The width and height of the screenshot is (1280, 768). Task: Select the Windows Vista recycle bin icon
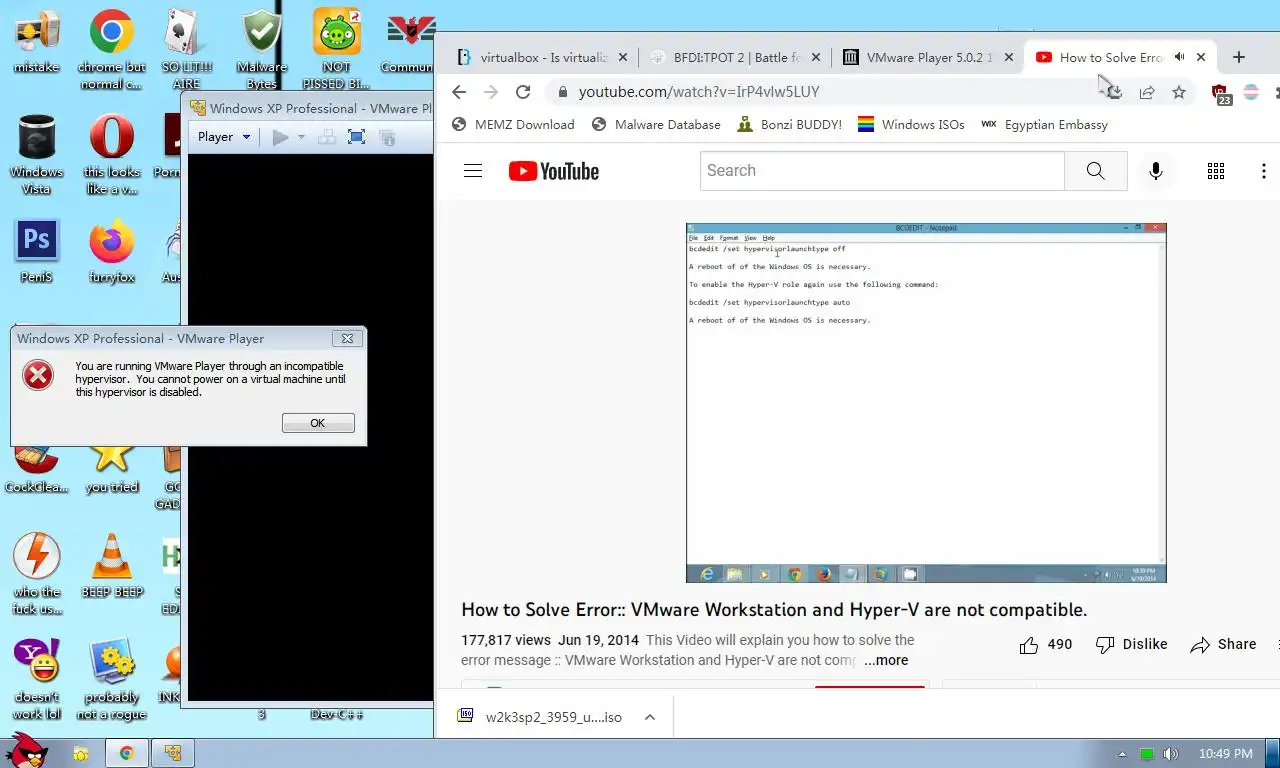point(37,155)
